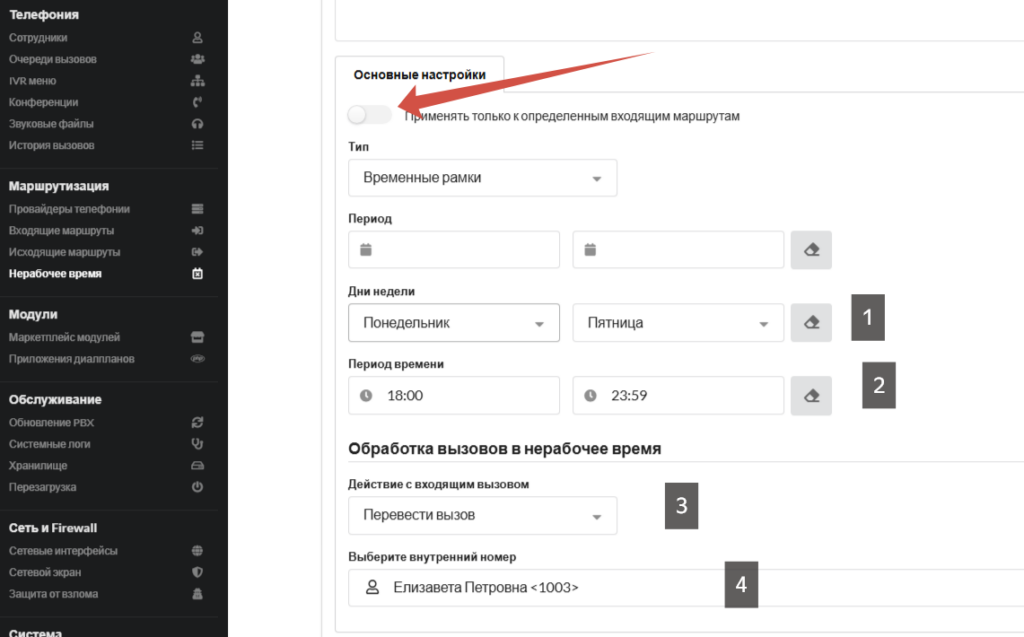The width and height of the screenshot is (1024, 637).
Task: Click the phone icon beside Конференции
Action: click(197, 103)
